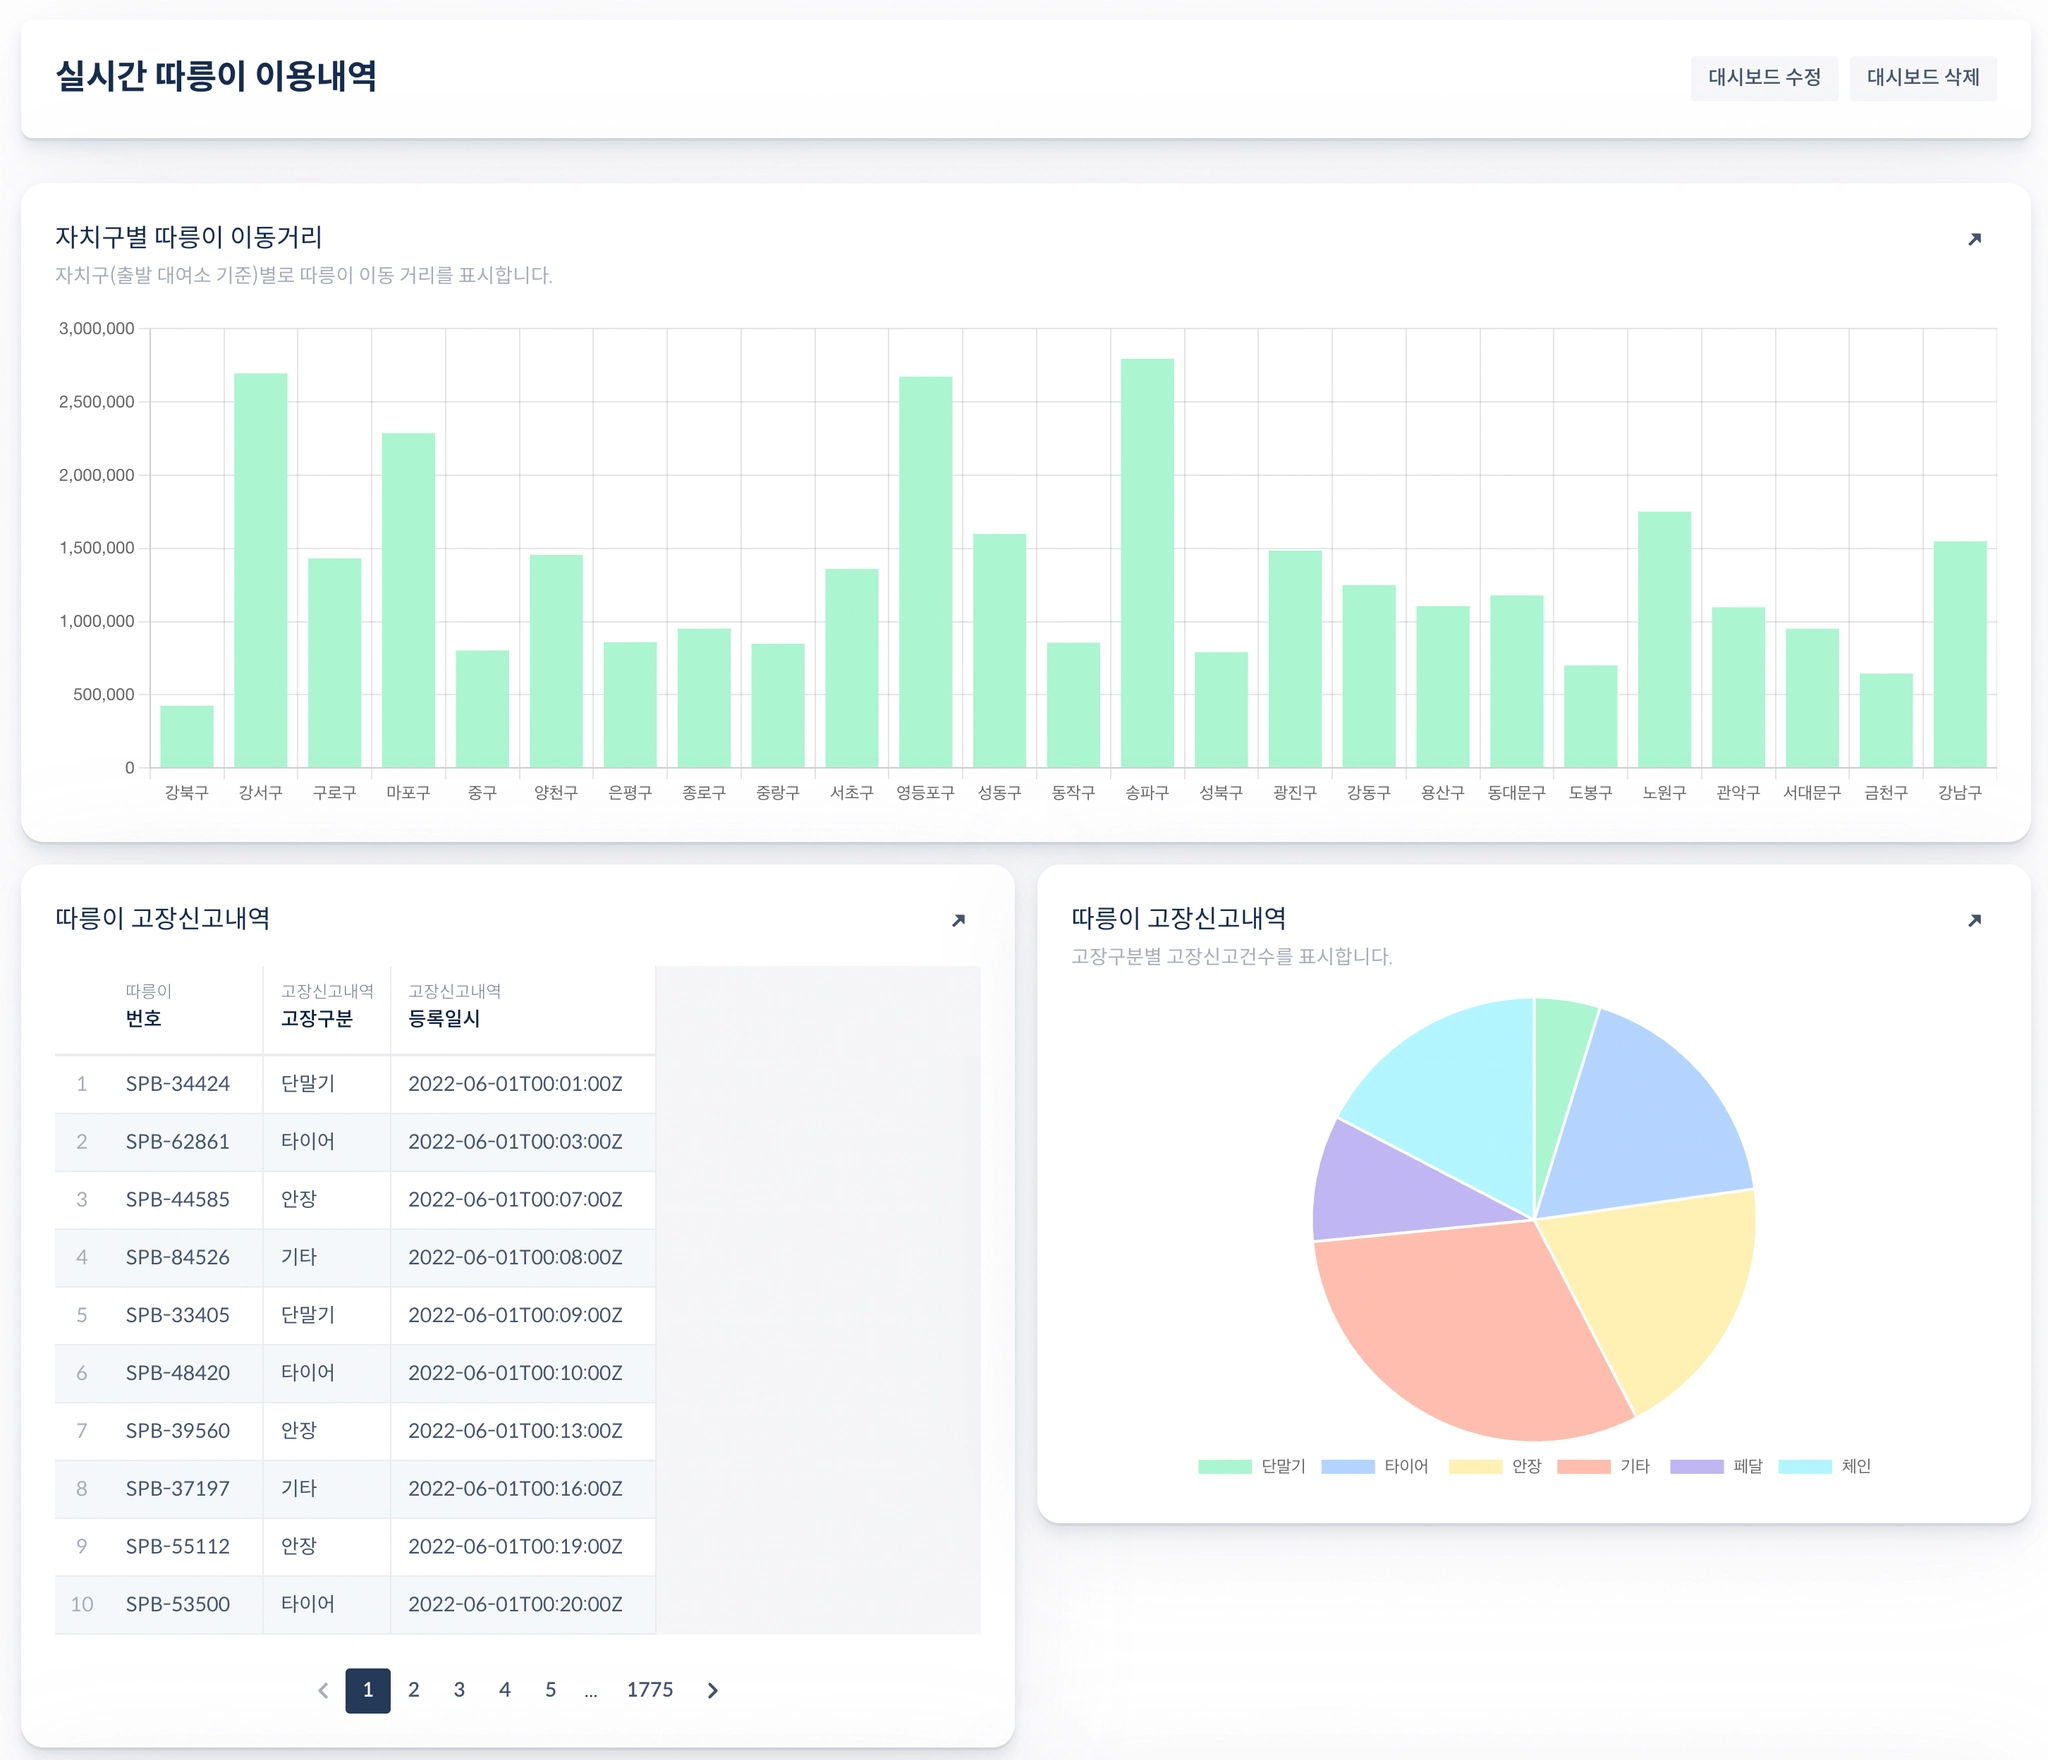Viewport: 2048px width, 1760px height.
Task: Sort by the 고장구분 column header
Action: [x=317, y=1018]
